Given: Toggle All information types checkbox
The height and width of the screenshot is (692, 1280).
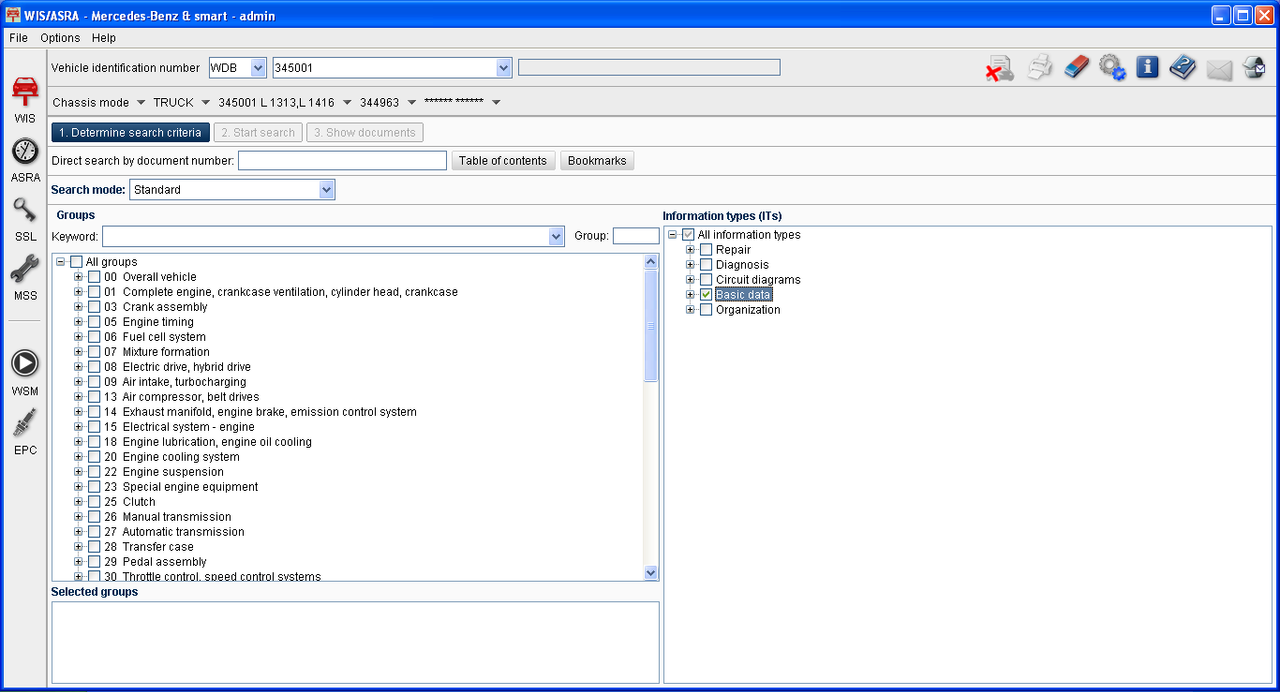Looking at the screenshot, I should (x=688, y=235).
